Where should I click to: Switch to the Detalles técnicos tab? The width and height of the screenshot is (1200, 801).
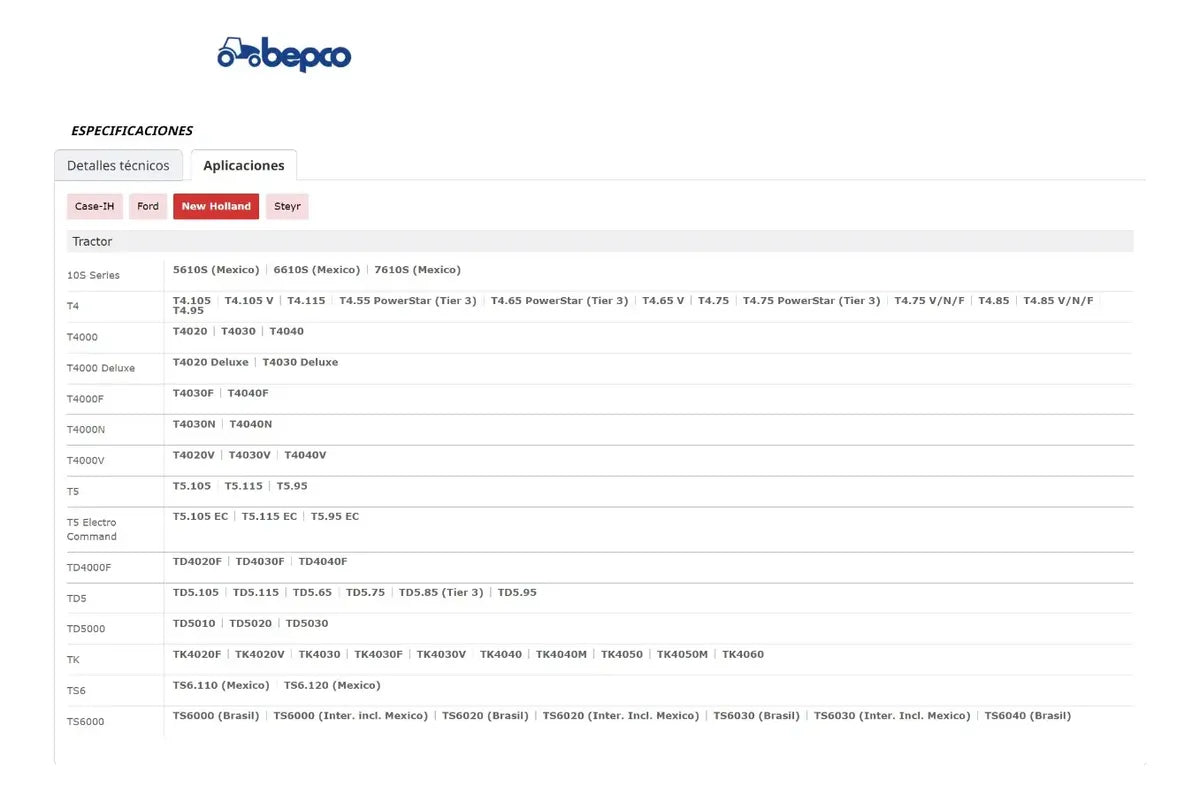pos(118,165)
